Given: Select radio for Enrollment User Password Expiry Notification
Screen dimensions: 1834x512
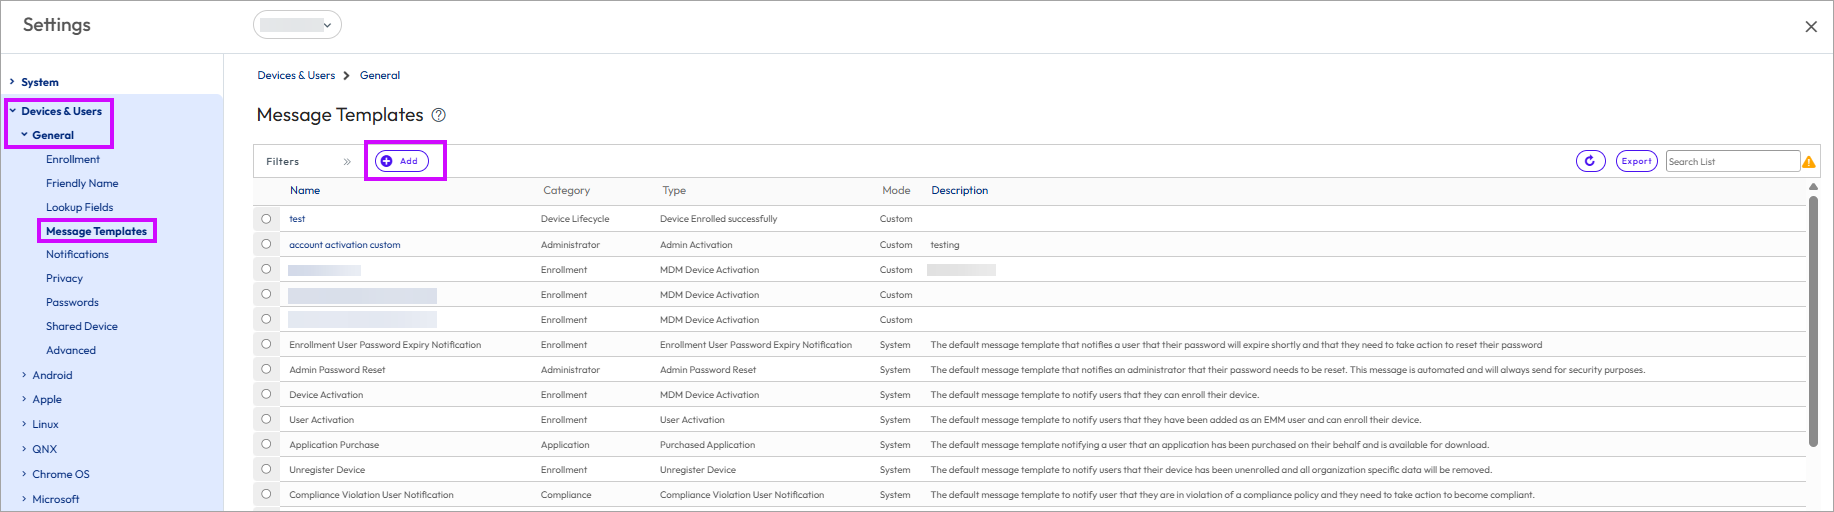Looking at the screenshot, I should coord(266,344).
